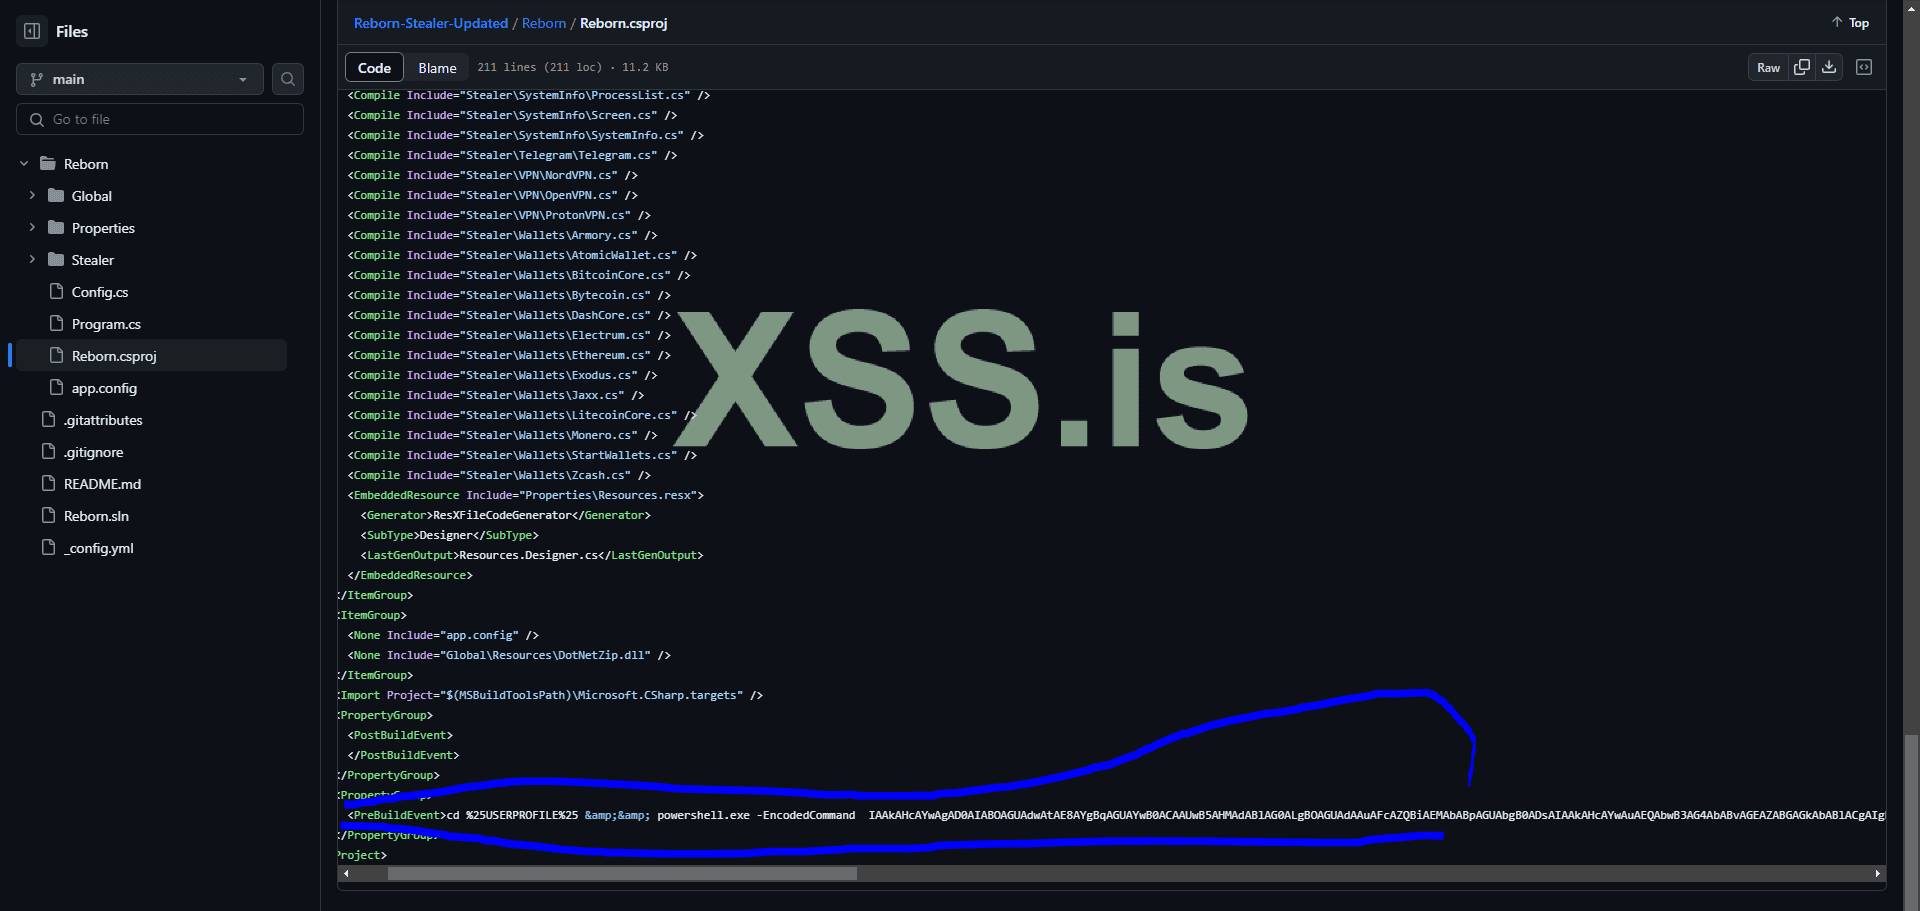Click the Stealer\Wallets\Zcash.cs Compile line

pos(499,475)
